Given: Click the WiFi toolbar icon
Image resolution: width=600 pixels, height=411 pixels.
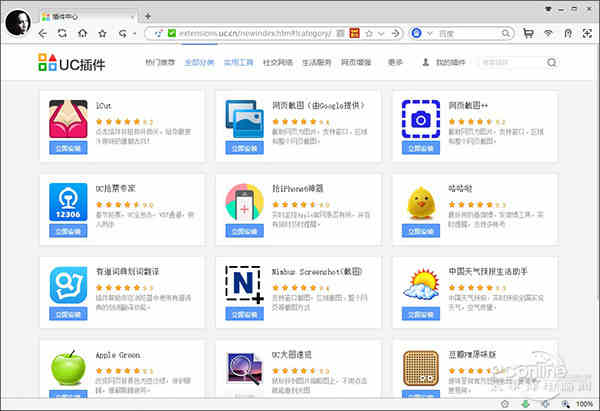Looking at the screenshot, I should pos(548,33).
